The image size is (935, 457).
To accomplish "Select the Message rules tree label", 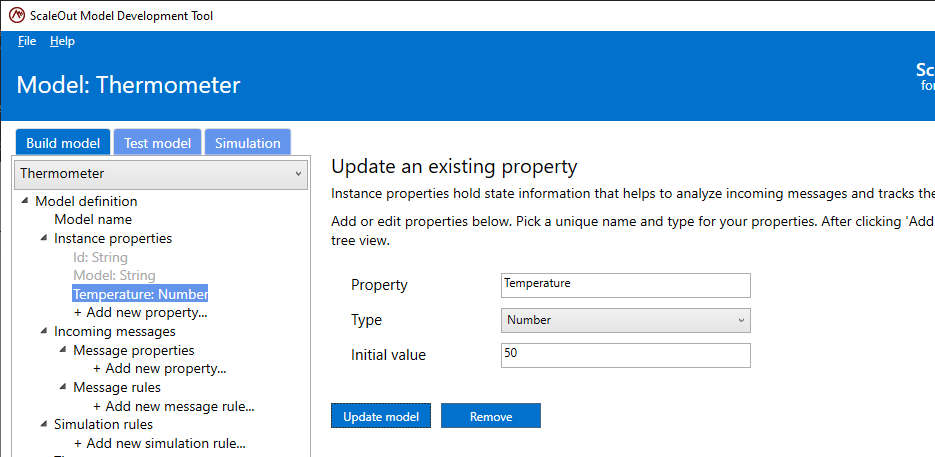I will 117,387.
